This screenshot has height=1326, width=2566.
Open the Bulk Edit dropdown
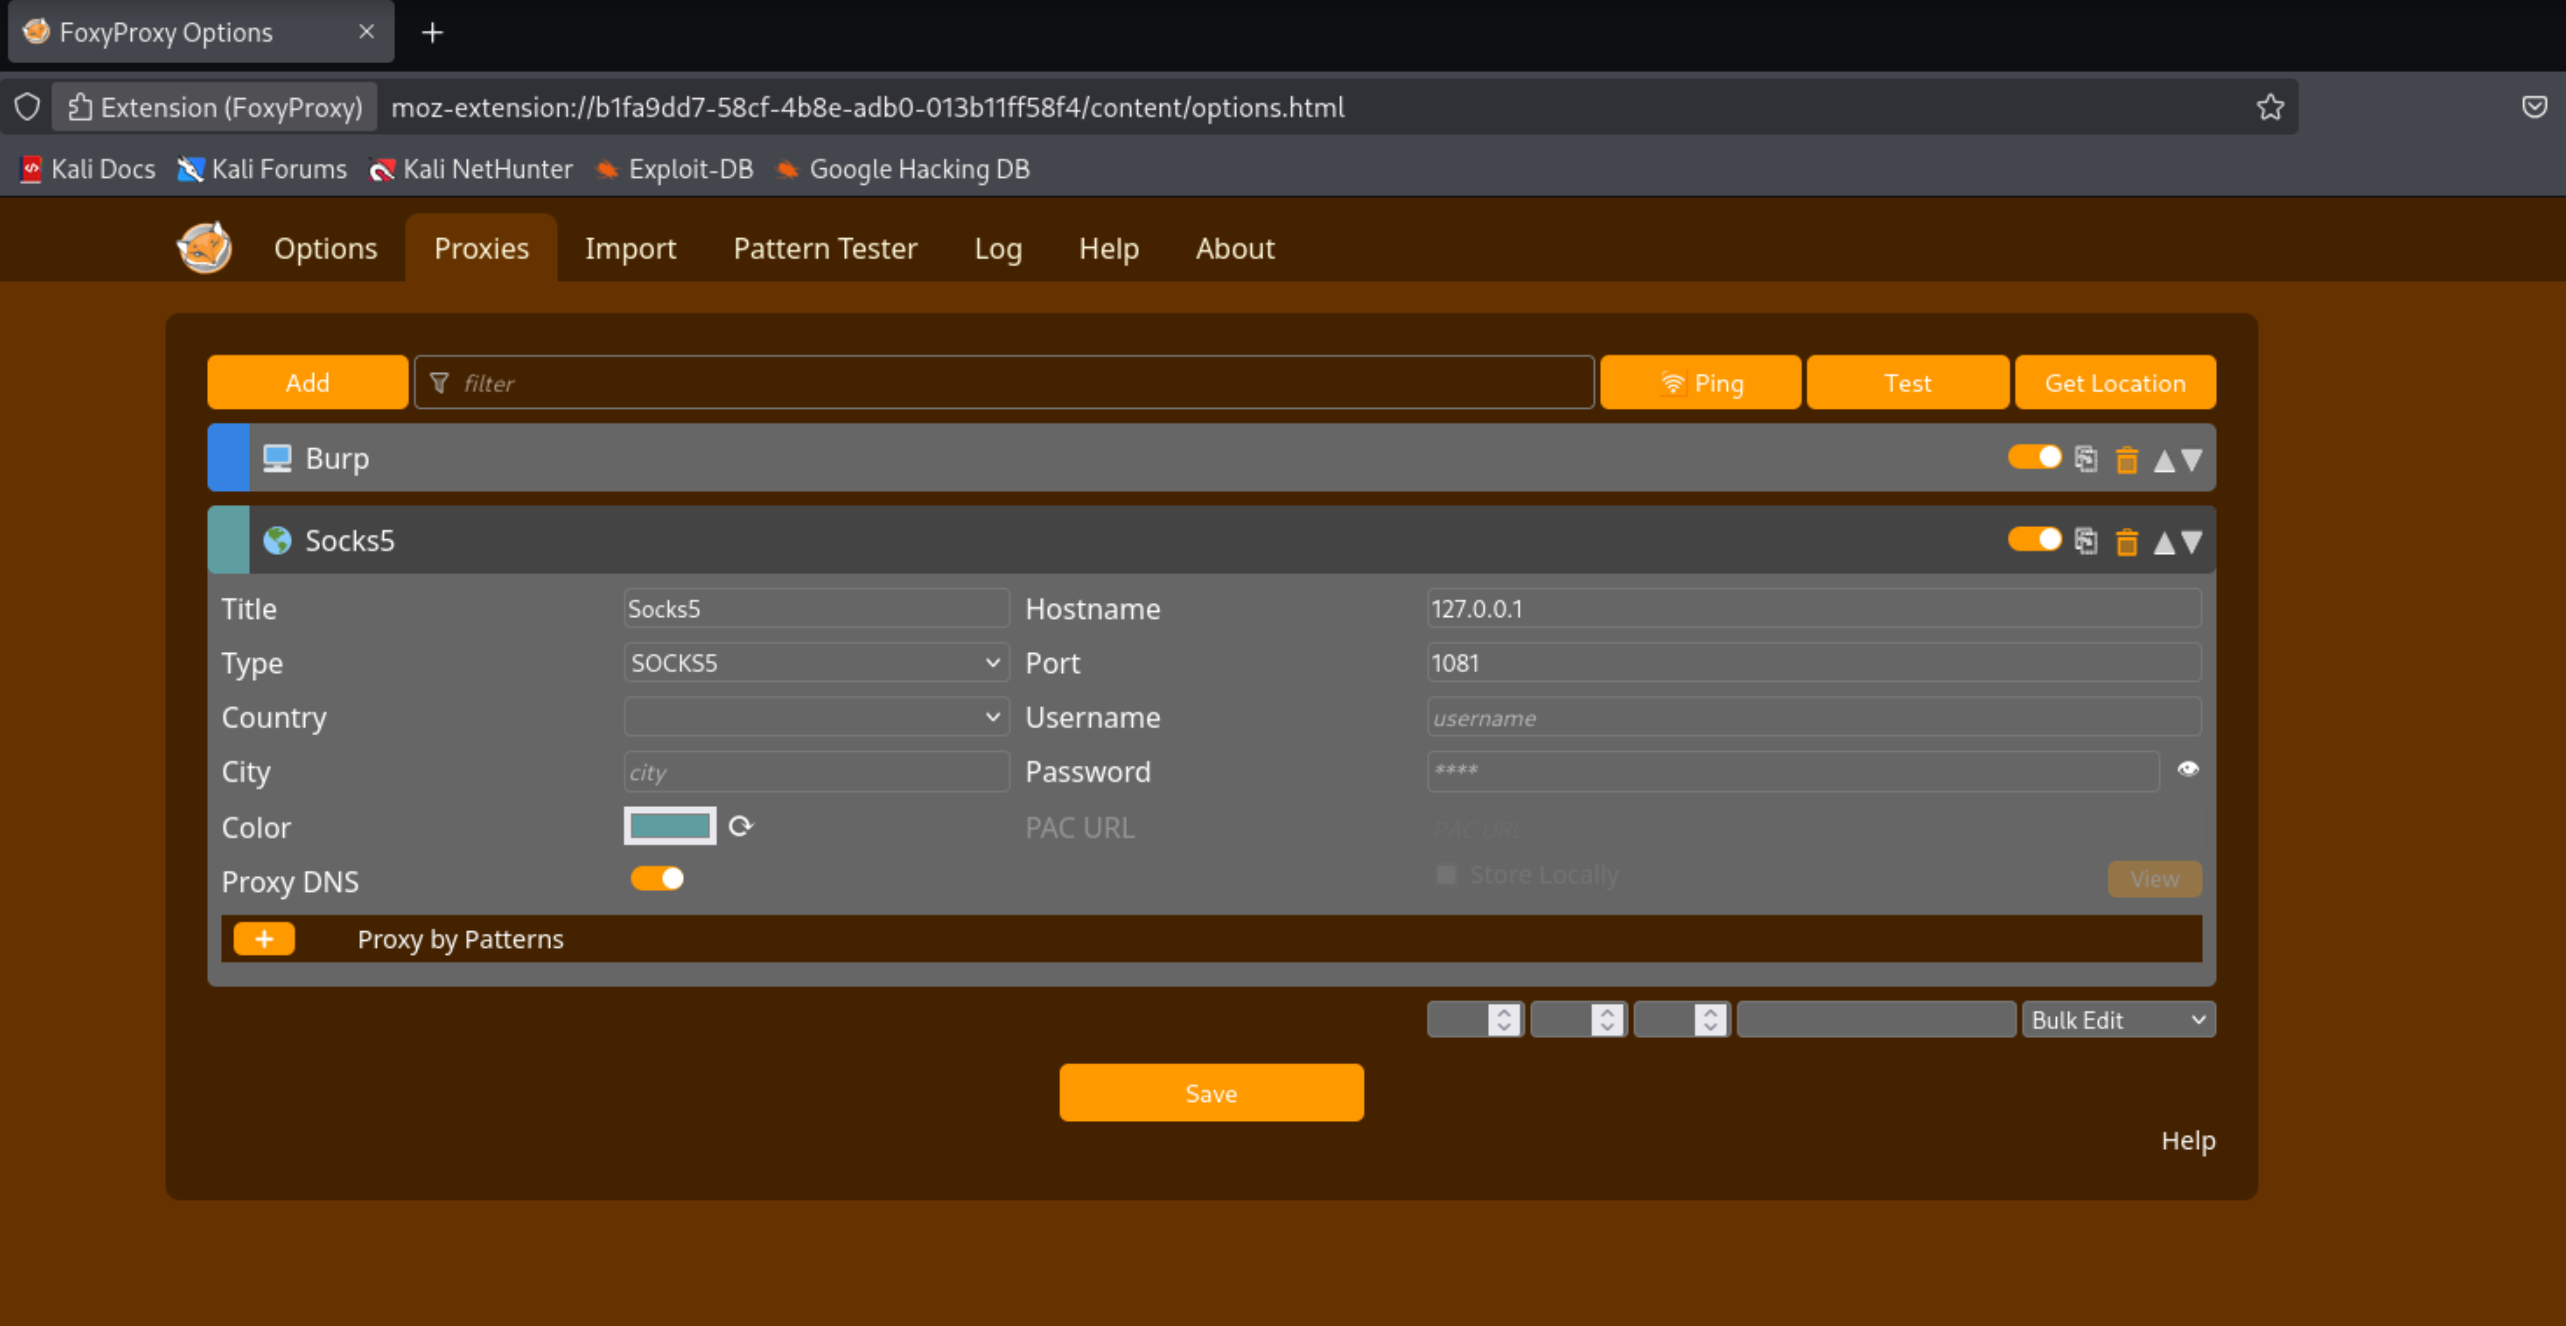pos(2118,1019)
